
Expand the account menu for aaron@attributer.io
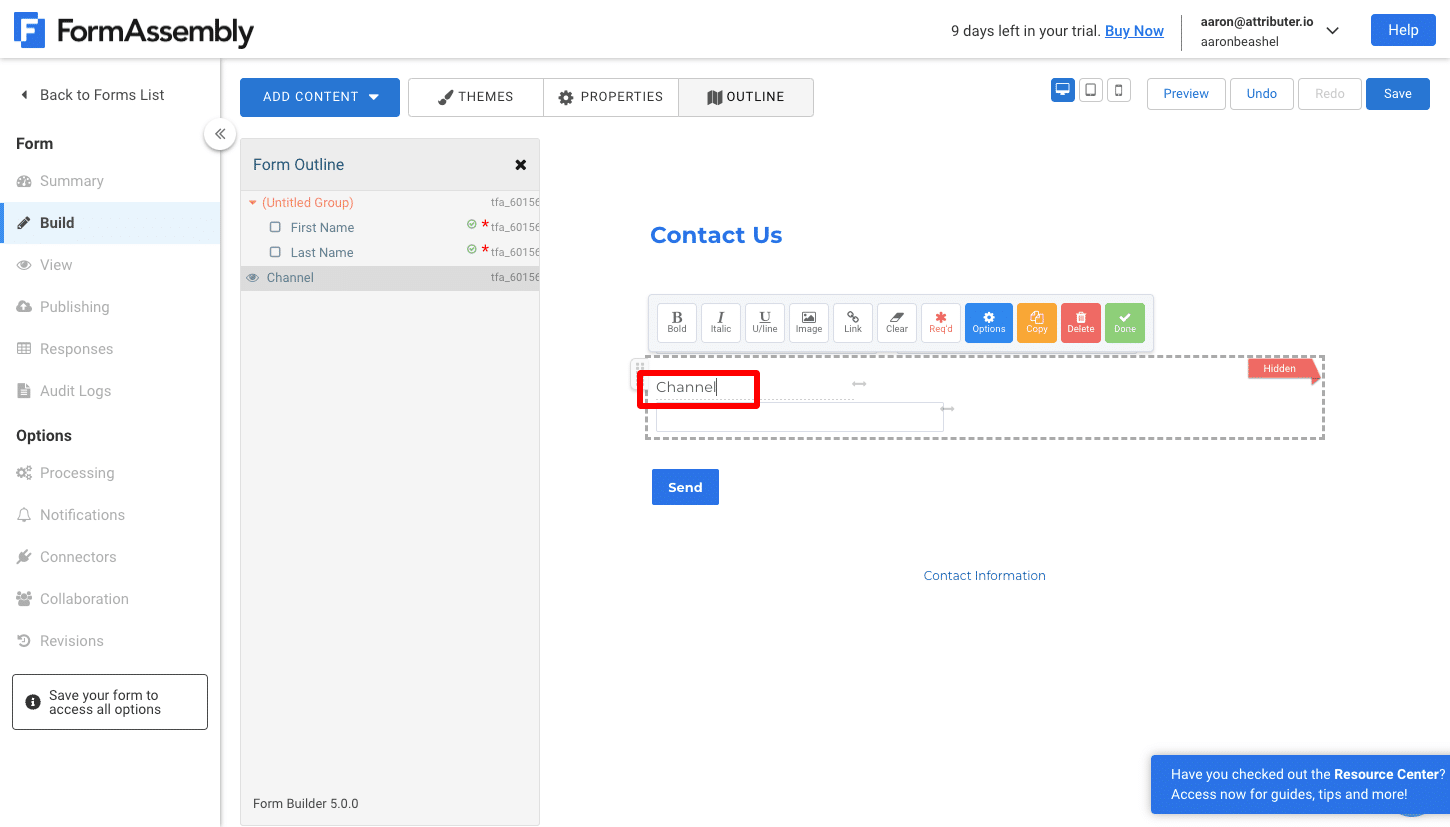click(1333, 30)
